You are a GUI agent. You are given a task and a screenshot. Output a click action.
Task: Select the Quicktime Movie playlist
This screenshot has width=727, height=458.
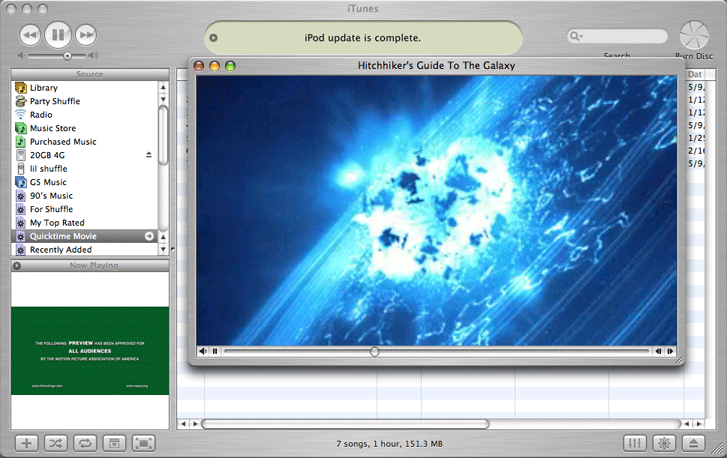pyautogui.click(x=84, y=236)
